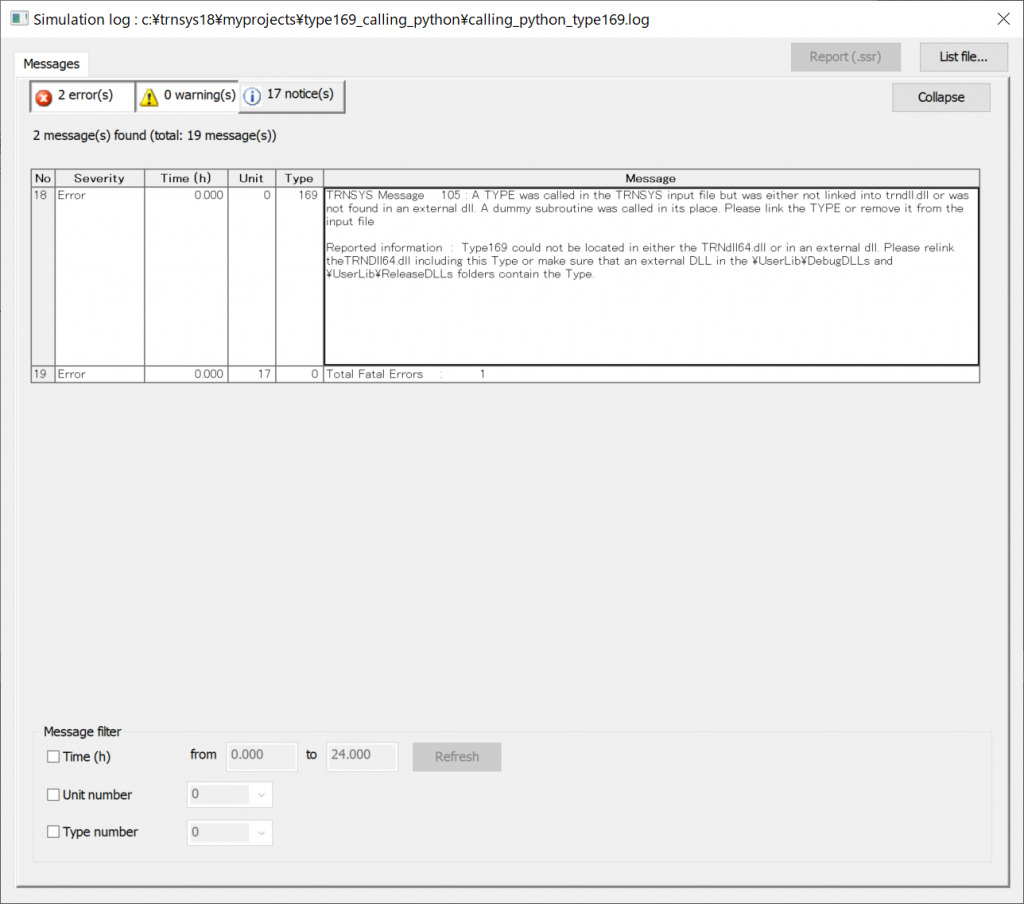Show the 17 notice(s) messages

coord(290,96)
